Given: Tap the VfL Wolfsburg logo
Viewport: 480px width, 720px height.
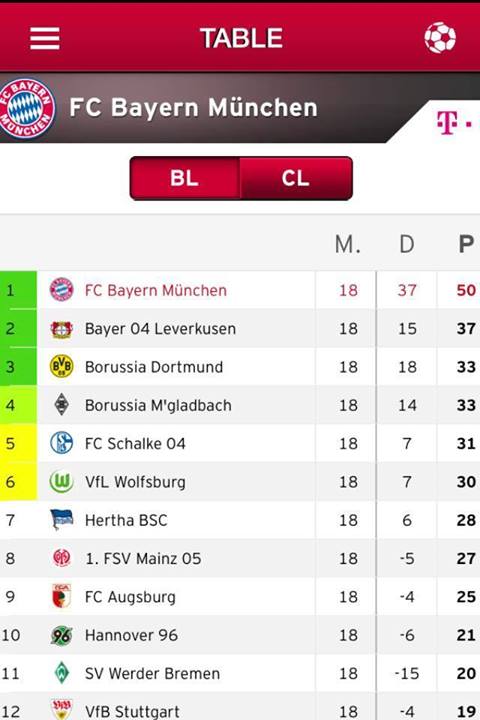Looking at the screenshot, I should [x=61, y=482].
